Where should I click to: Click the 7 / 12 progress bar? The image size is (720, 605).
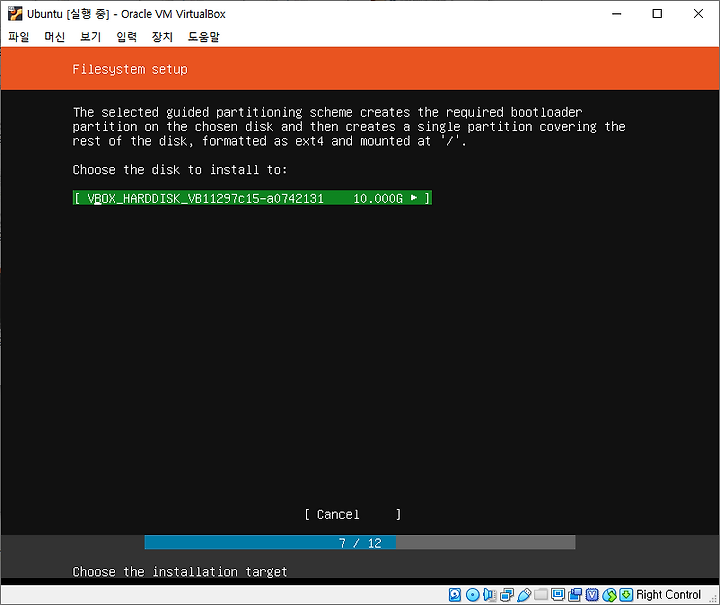[x=360, y=543]
